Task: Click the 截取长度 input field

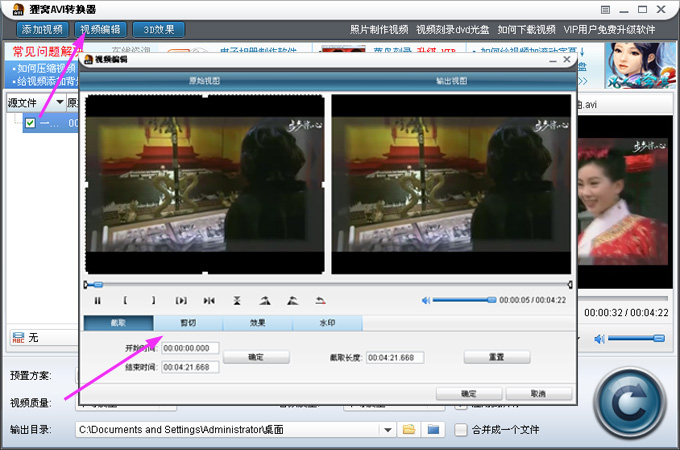Action: [395, 358]
